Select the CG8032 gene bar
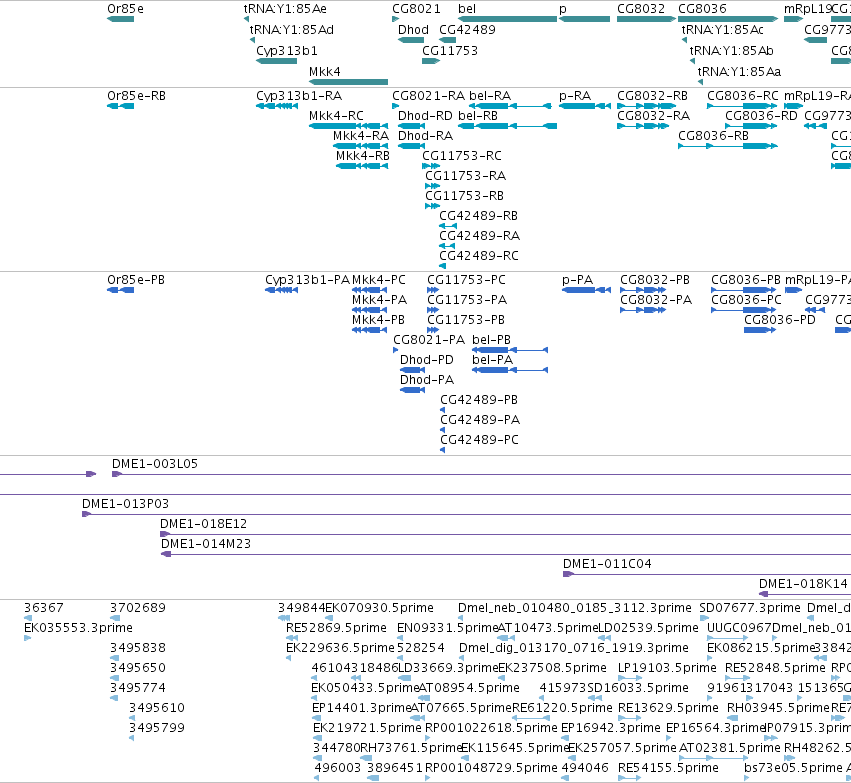This screenshot has height=783, width=851. (x=646, y=19)
